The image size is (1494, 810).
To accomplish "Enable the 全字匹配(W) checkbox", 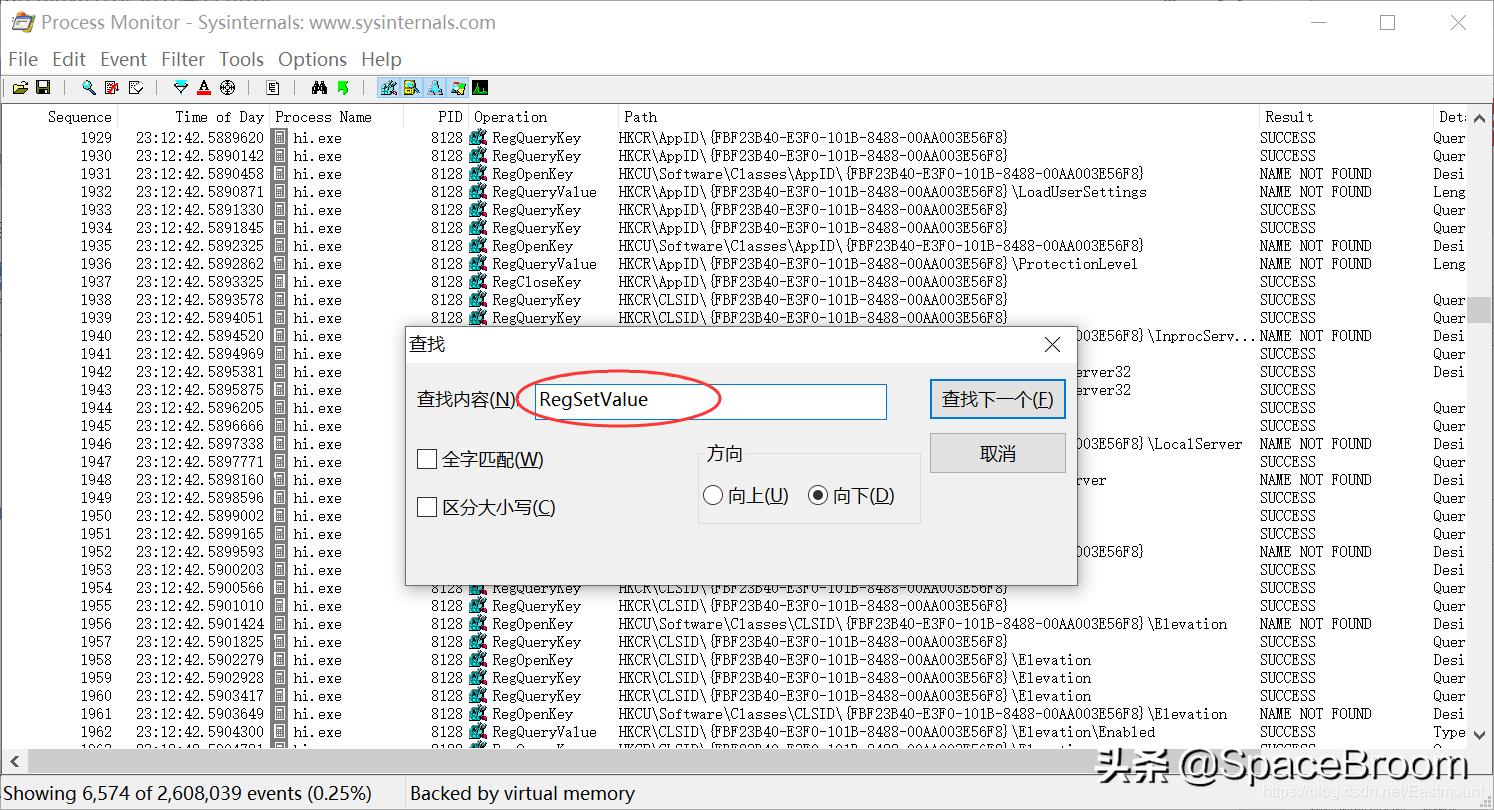I will pyautogui.click(x=427, y=459).
